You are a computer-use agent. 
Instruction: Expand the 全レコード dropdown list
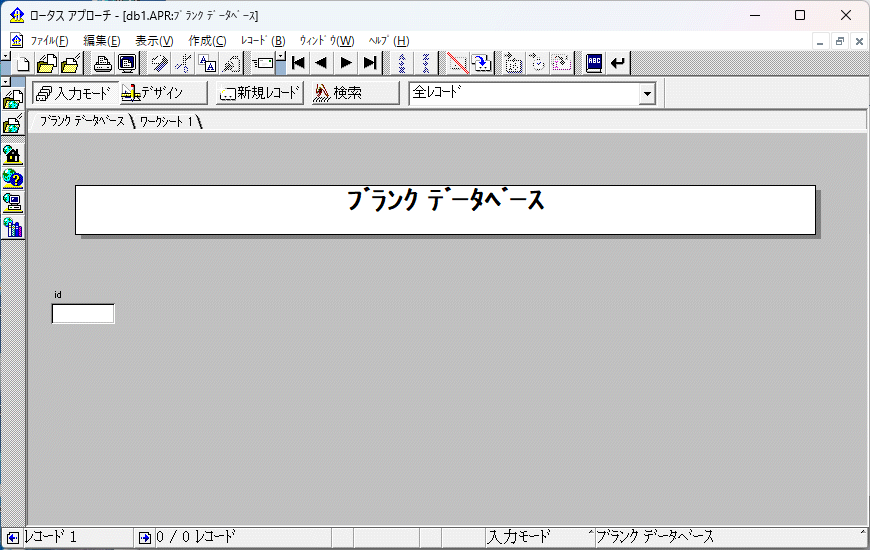click(x=647, y=93)
